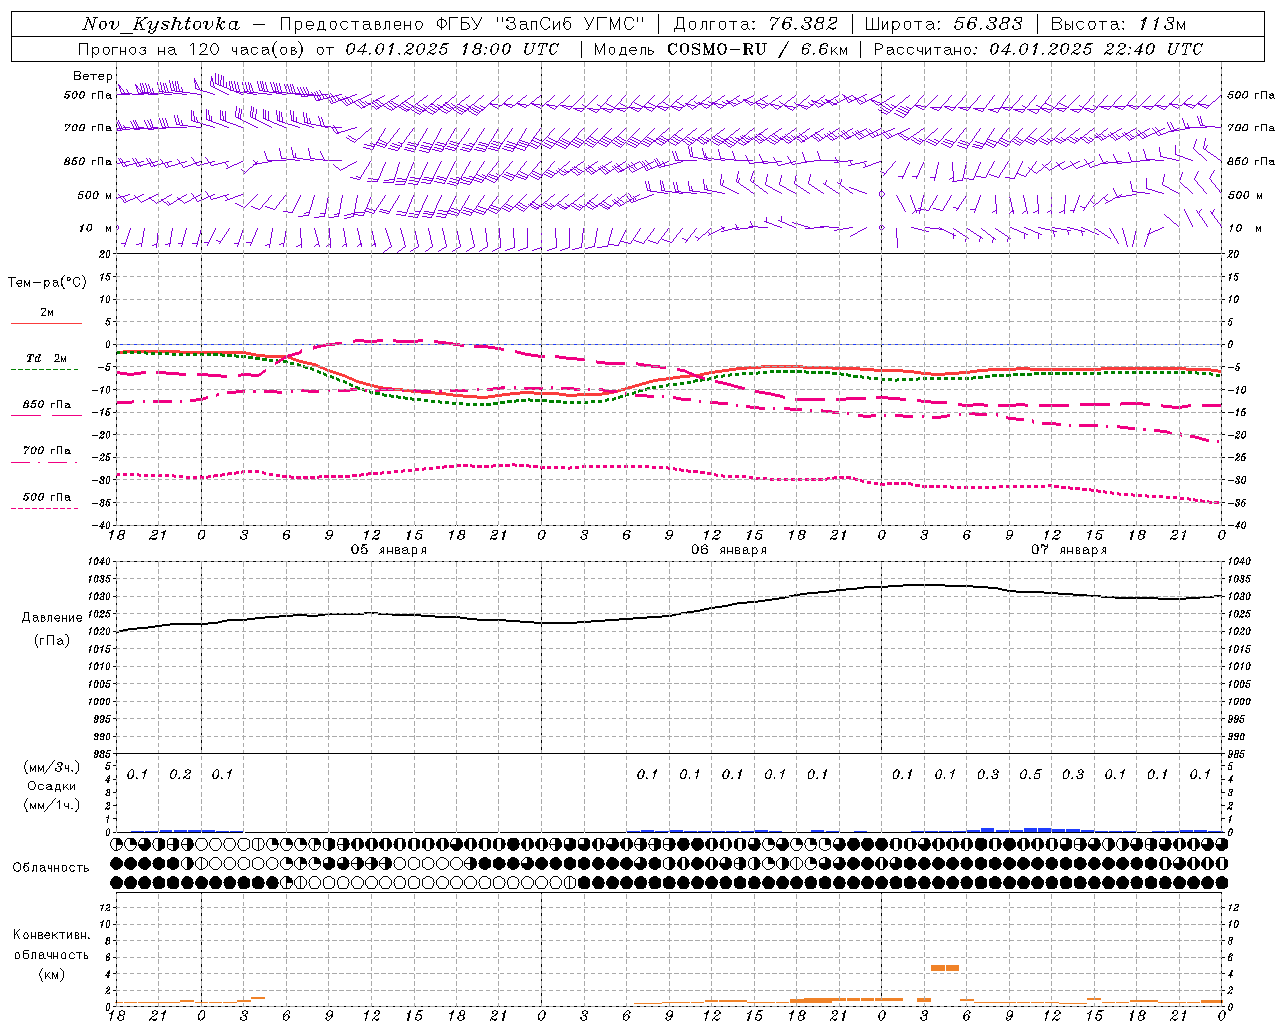Image resolution: width=1280 pixels, height=1024 pixels.
Task: Click the '(гПа)' unit under Давление
Action: pos(52,640)
